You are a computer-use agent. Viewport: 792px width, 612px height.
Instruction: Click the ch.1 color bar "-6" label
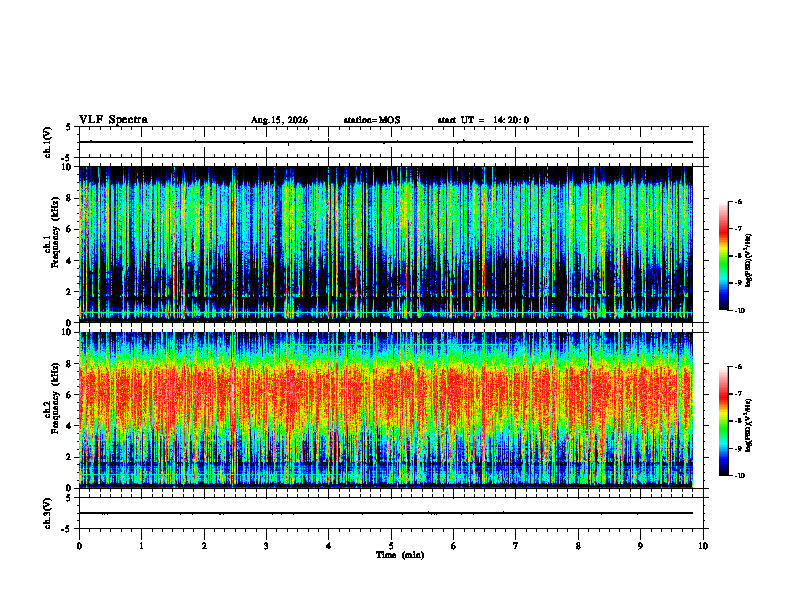click(739, 202)
